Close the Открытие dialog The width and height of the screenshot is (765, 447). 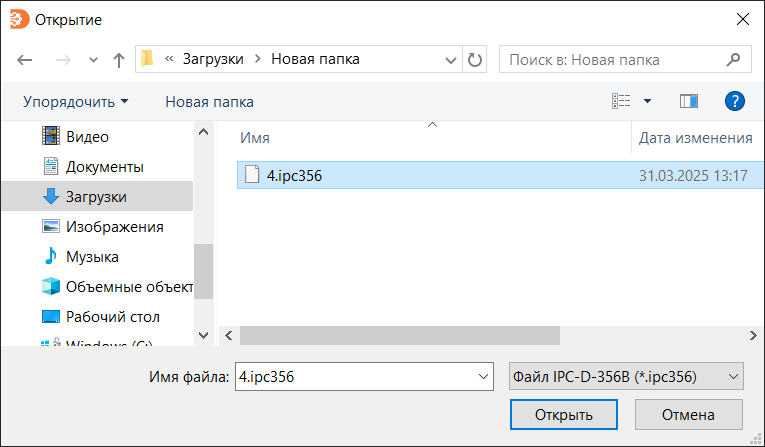click(x=743, y=20)
